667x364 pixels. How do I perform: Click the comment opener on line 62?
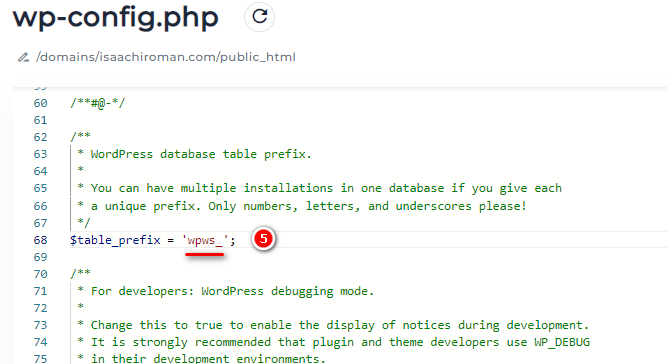click(80, 137)
